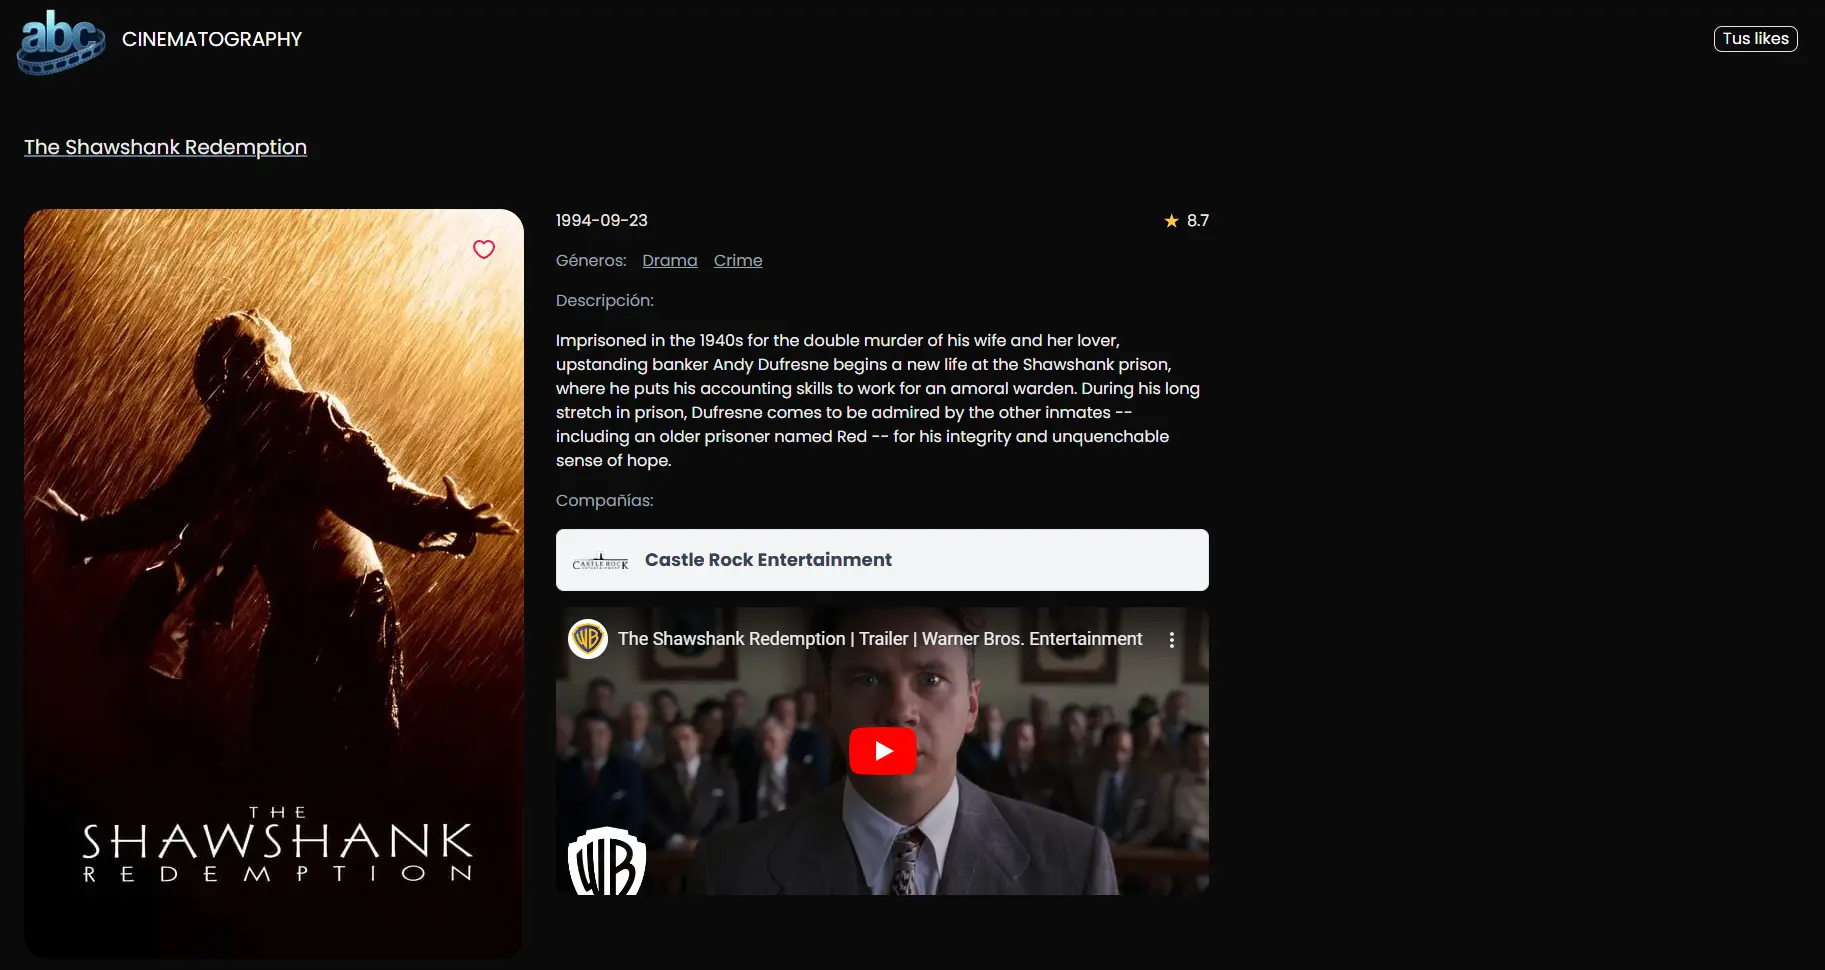Click the Géneros: label
Viewport: 1825px width, 970px height.
point(591,260)
